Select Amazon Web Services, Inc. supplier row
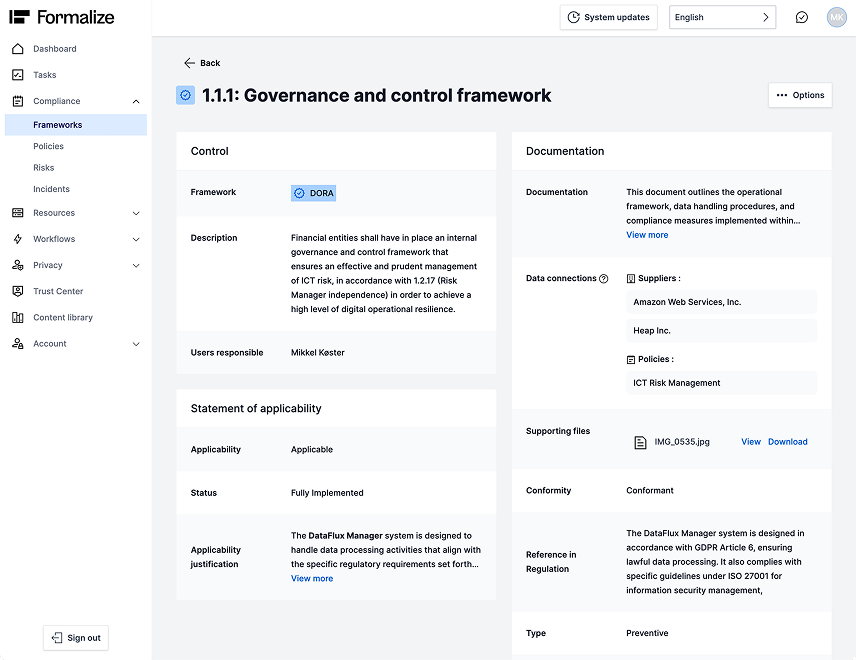856x660 pixels. (x=721, y=302)
